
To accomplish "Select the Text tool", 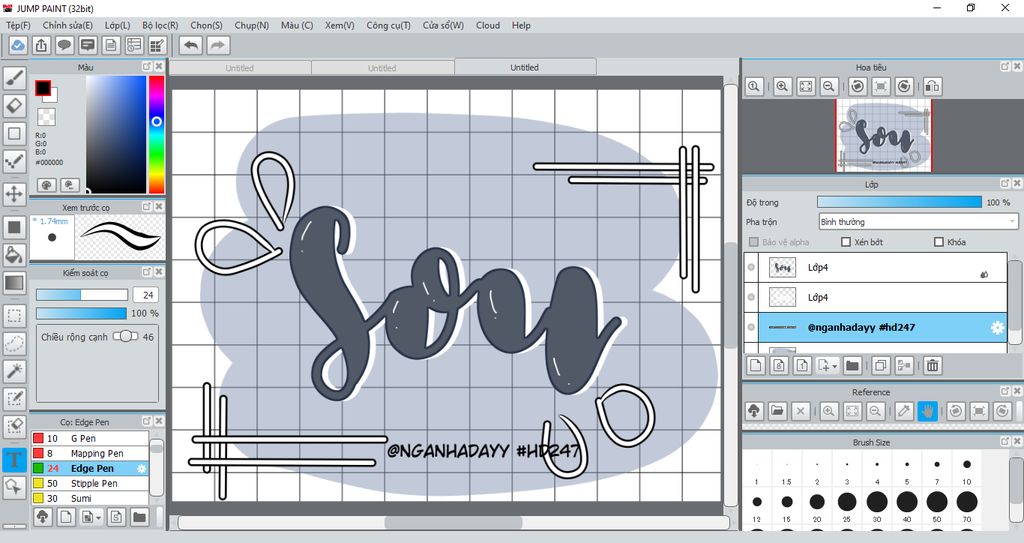I will point(14,459).
